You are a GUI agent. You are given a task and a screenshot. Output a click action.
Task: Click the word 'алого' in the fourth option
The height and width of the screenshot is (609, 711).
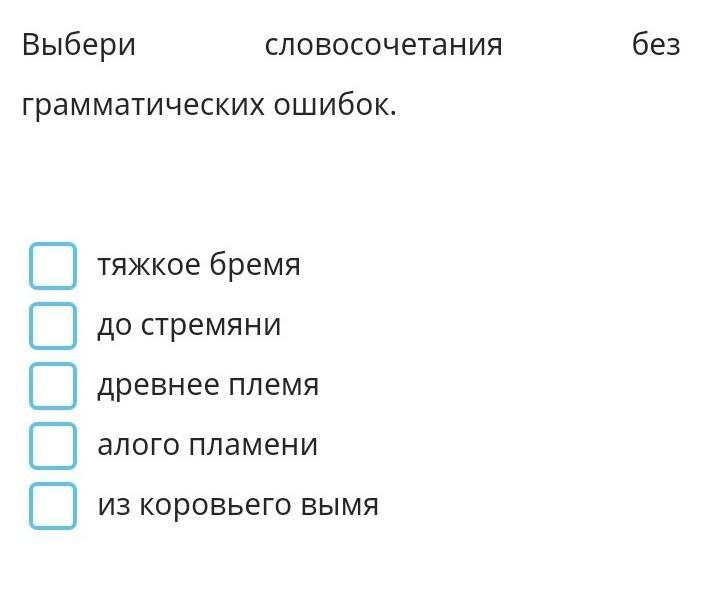[x=138, y=445]
